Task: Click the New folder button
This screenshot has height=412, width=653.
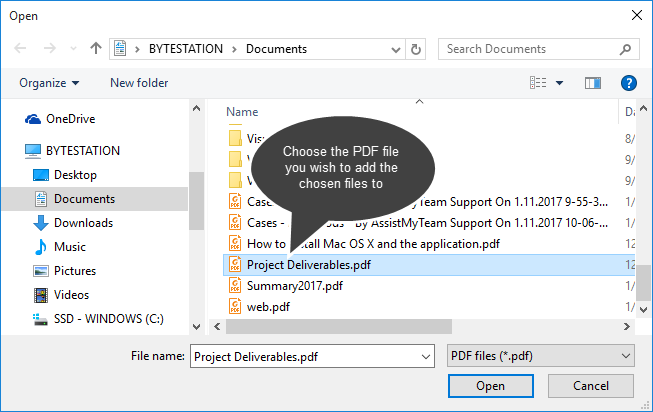Action: [x=139, y=83]
